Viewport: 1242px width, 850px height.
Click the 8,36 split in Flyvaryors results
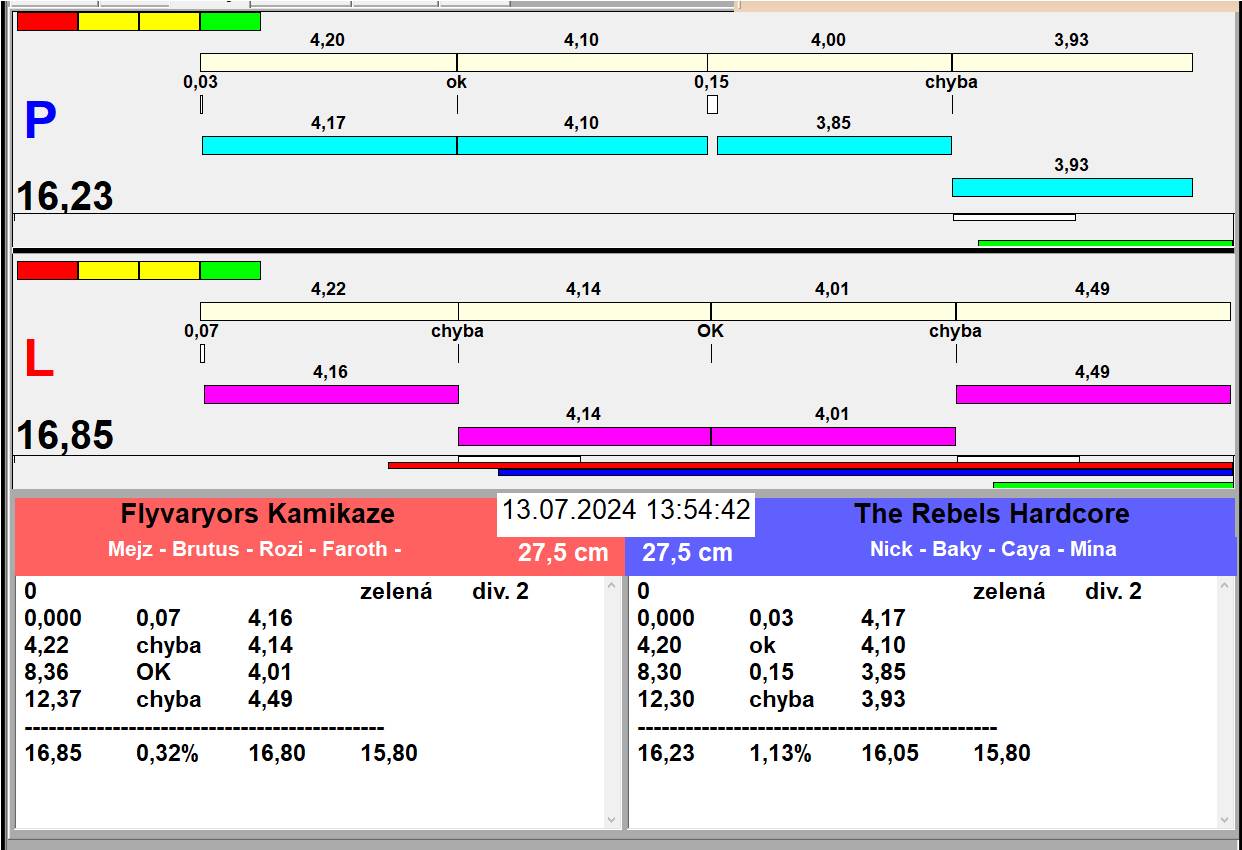pos(47,672)
